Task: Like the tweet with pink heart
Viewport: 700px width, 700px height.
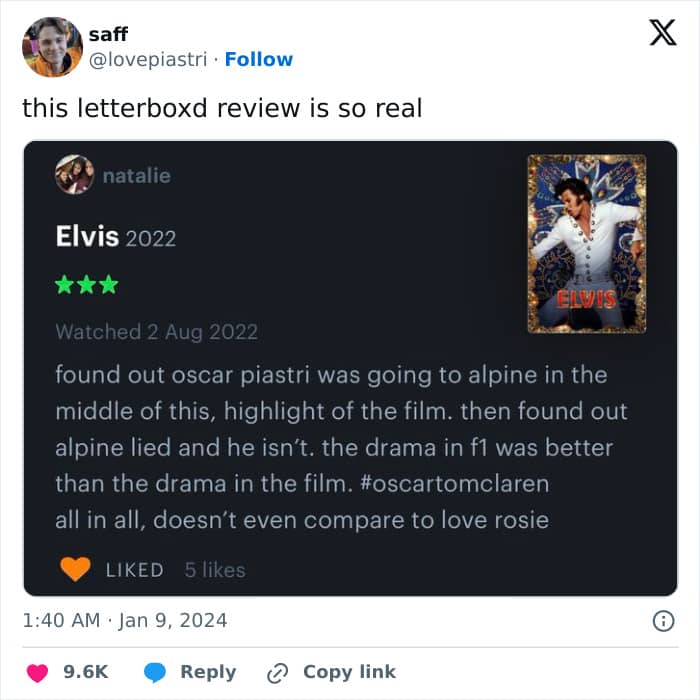Action: [38, 673]
